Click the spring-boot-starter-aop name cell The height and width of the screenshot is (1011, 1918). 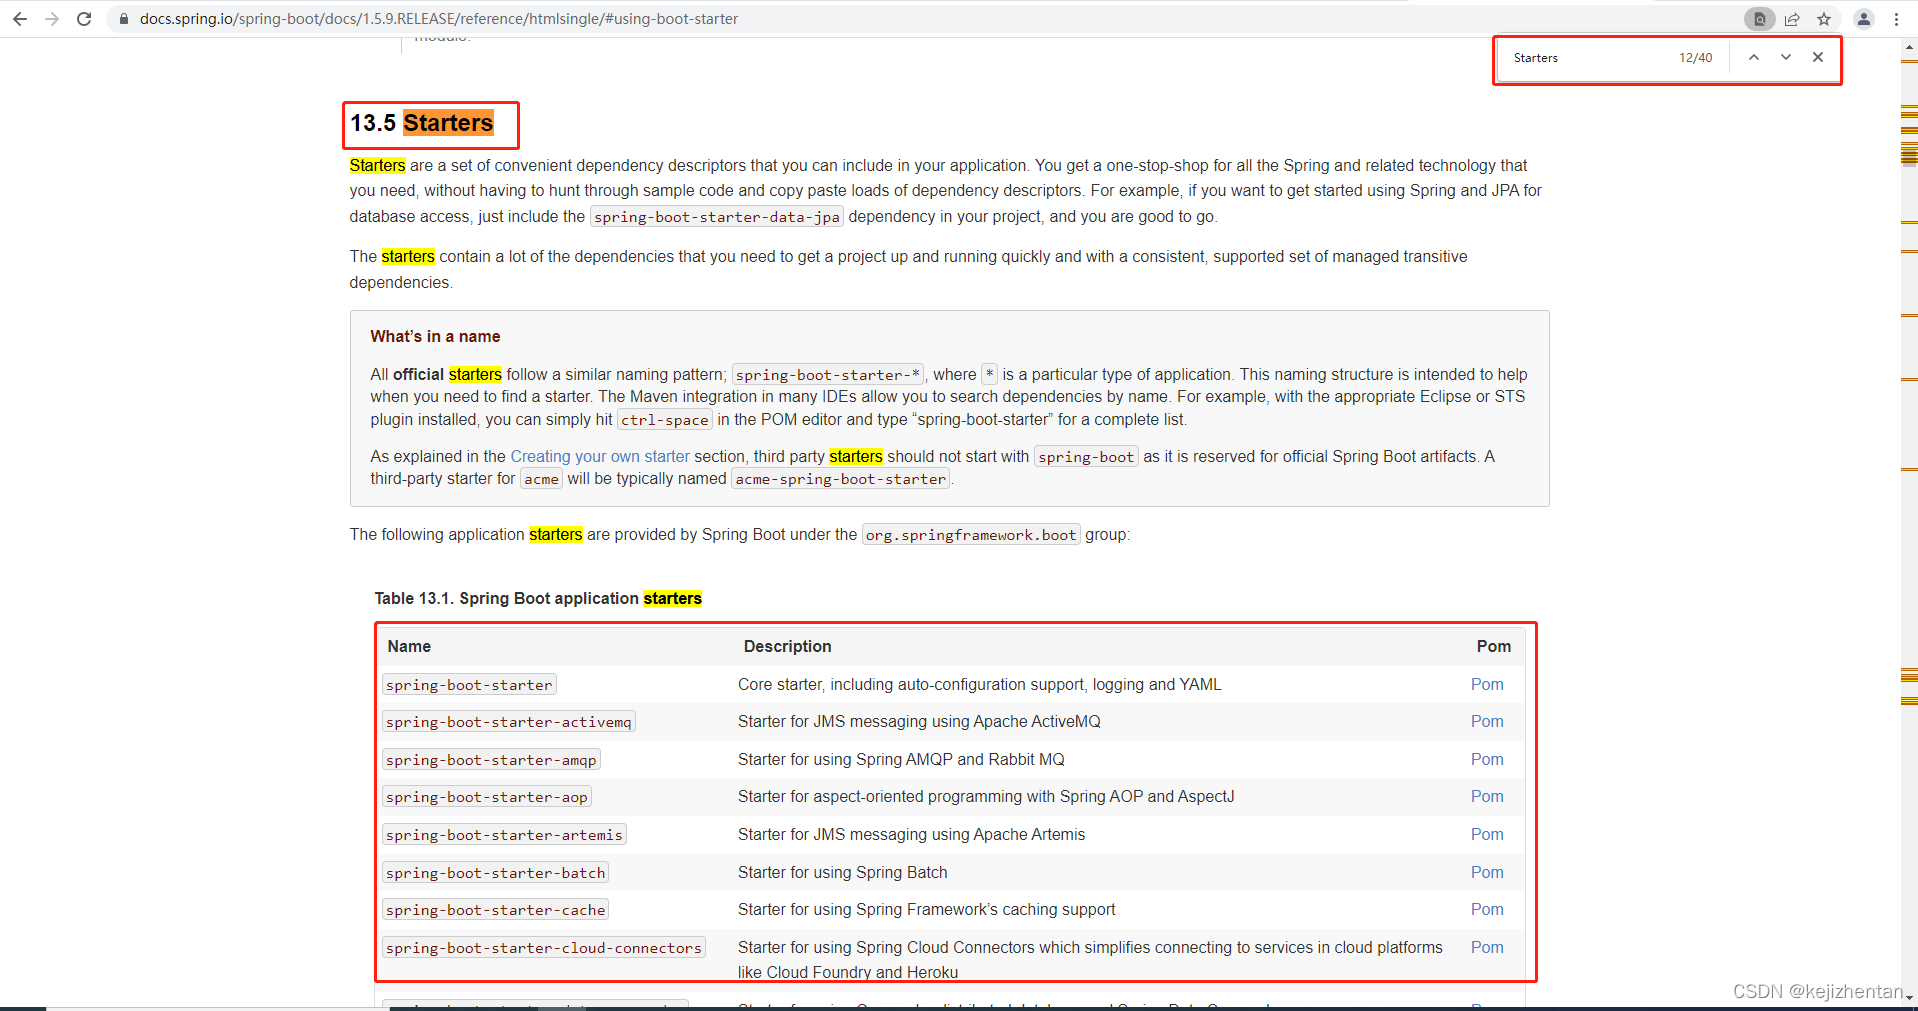[487, 797]
